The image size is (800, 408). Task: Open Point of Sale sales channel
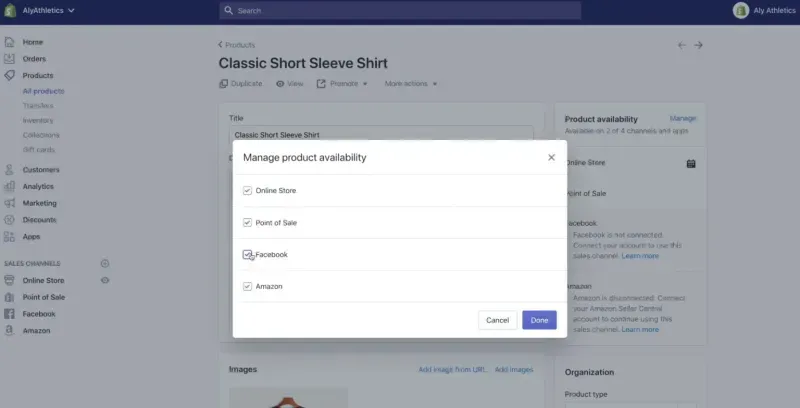point(44,297)
